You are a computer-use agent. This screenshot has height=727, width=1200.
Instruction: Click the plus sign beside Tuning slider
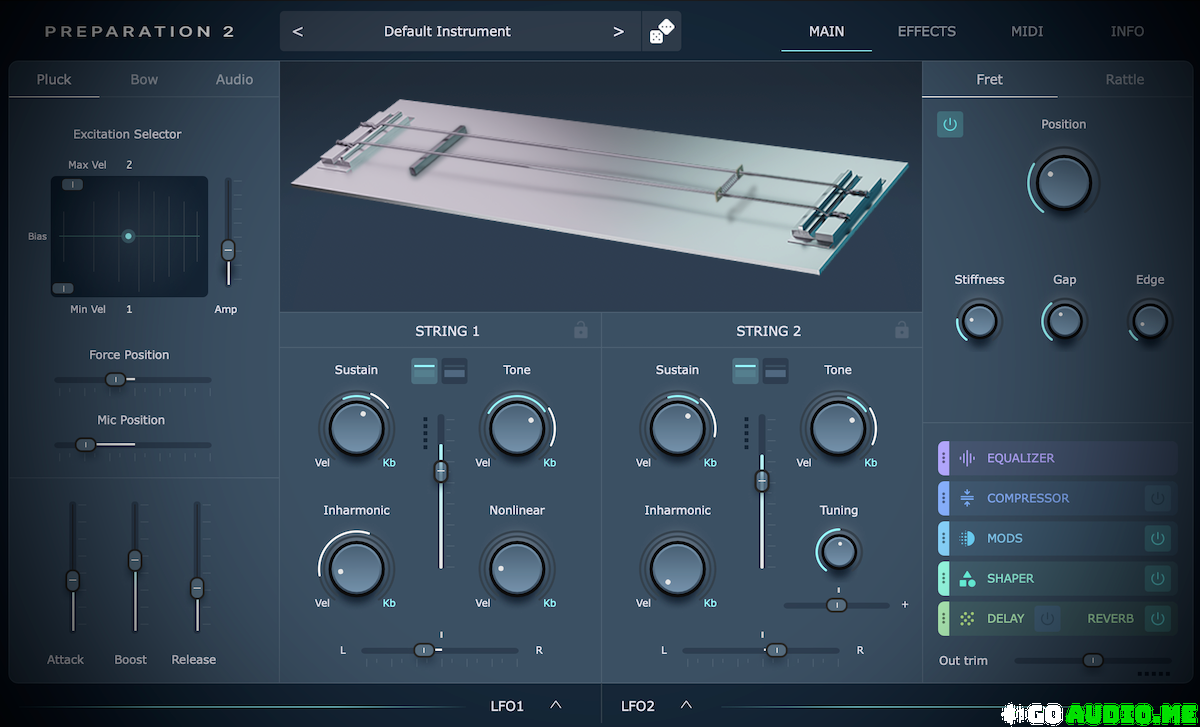click(x=905, y=604)
